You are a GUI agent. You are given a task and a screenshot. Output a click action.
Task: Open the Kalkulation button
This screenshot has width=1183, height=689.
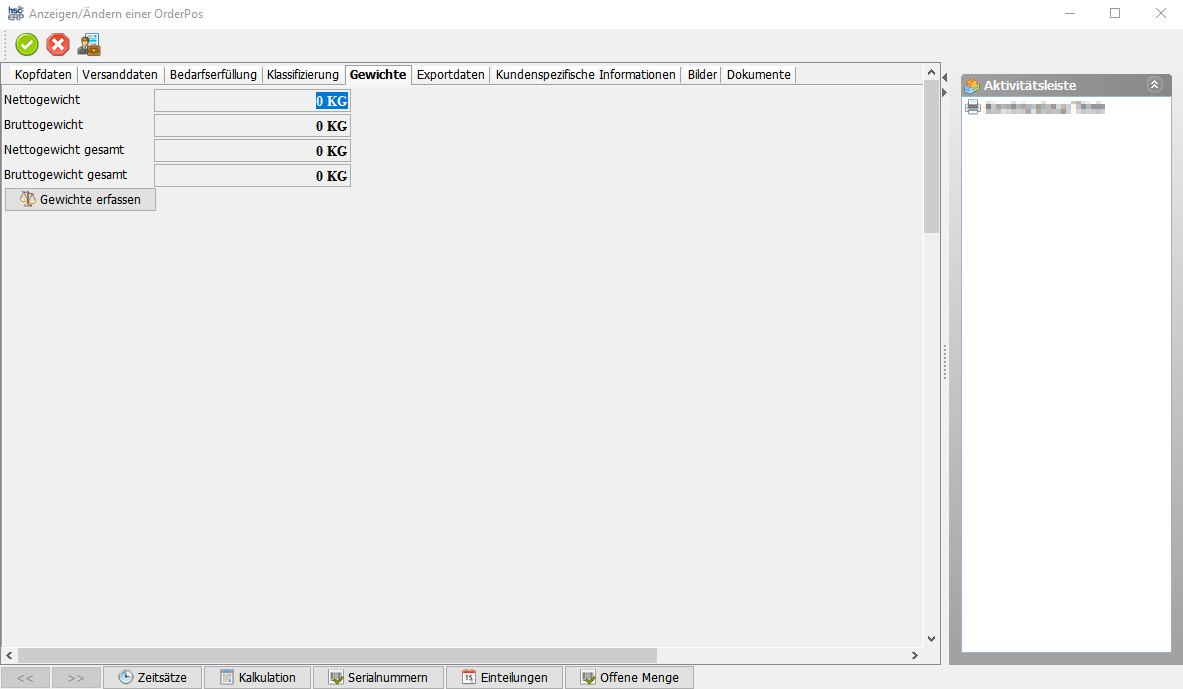click(257, 677)
